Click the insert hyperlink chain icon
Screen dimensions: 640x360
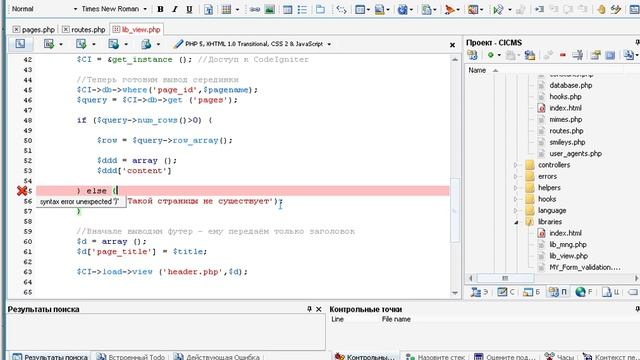coord(255,9)
